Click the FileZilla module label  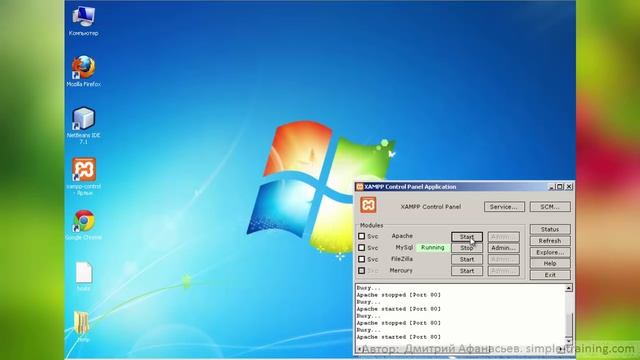click(402, 259)
